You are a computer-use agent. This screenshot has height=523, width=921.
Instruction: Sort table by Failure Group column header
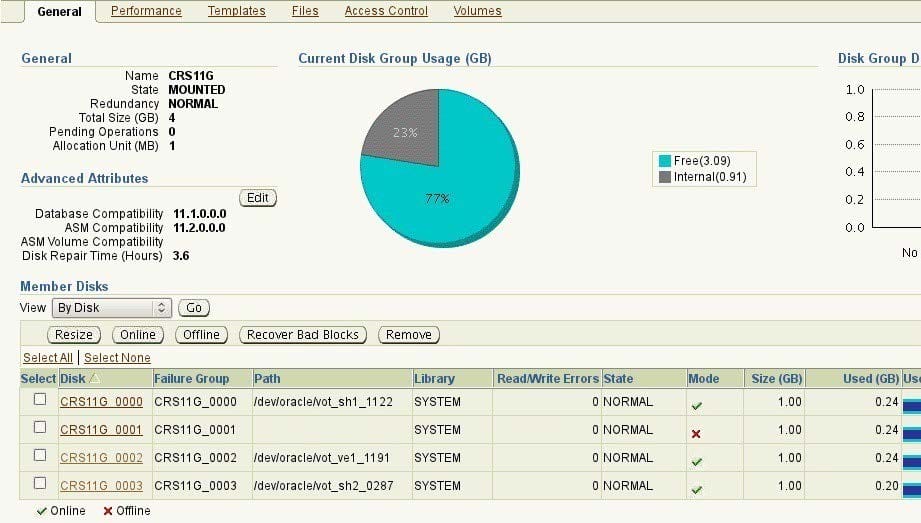pyautogui.click(x=191, y=379)
